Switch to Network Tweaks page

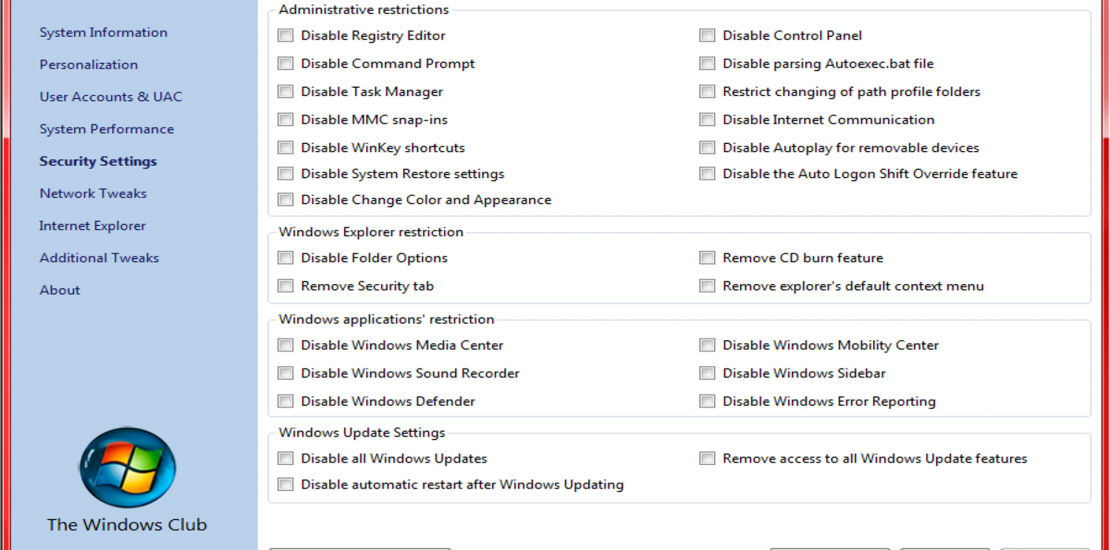(x=93, y=193)
